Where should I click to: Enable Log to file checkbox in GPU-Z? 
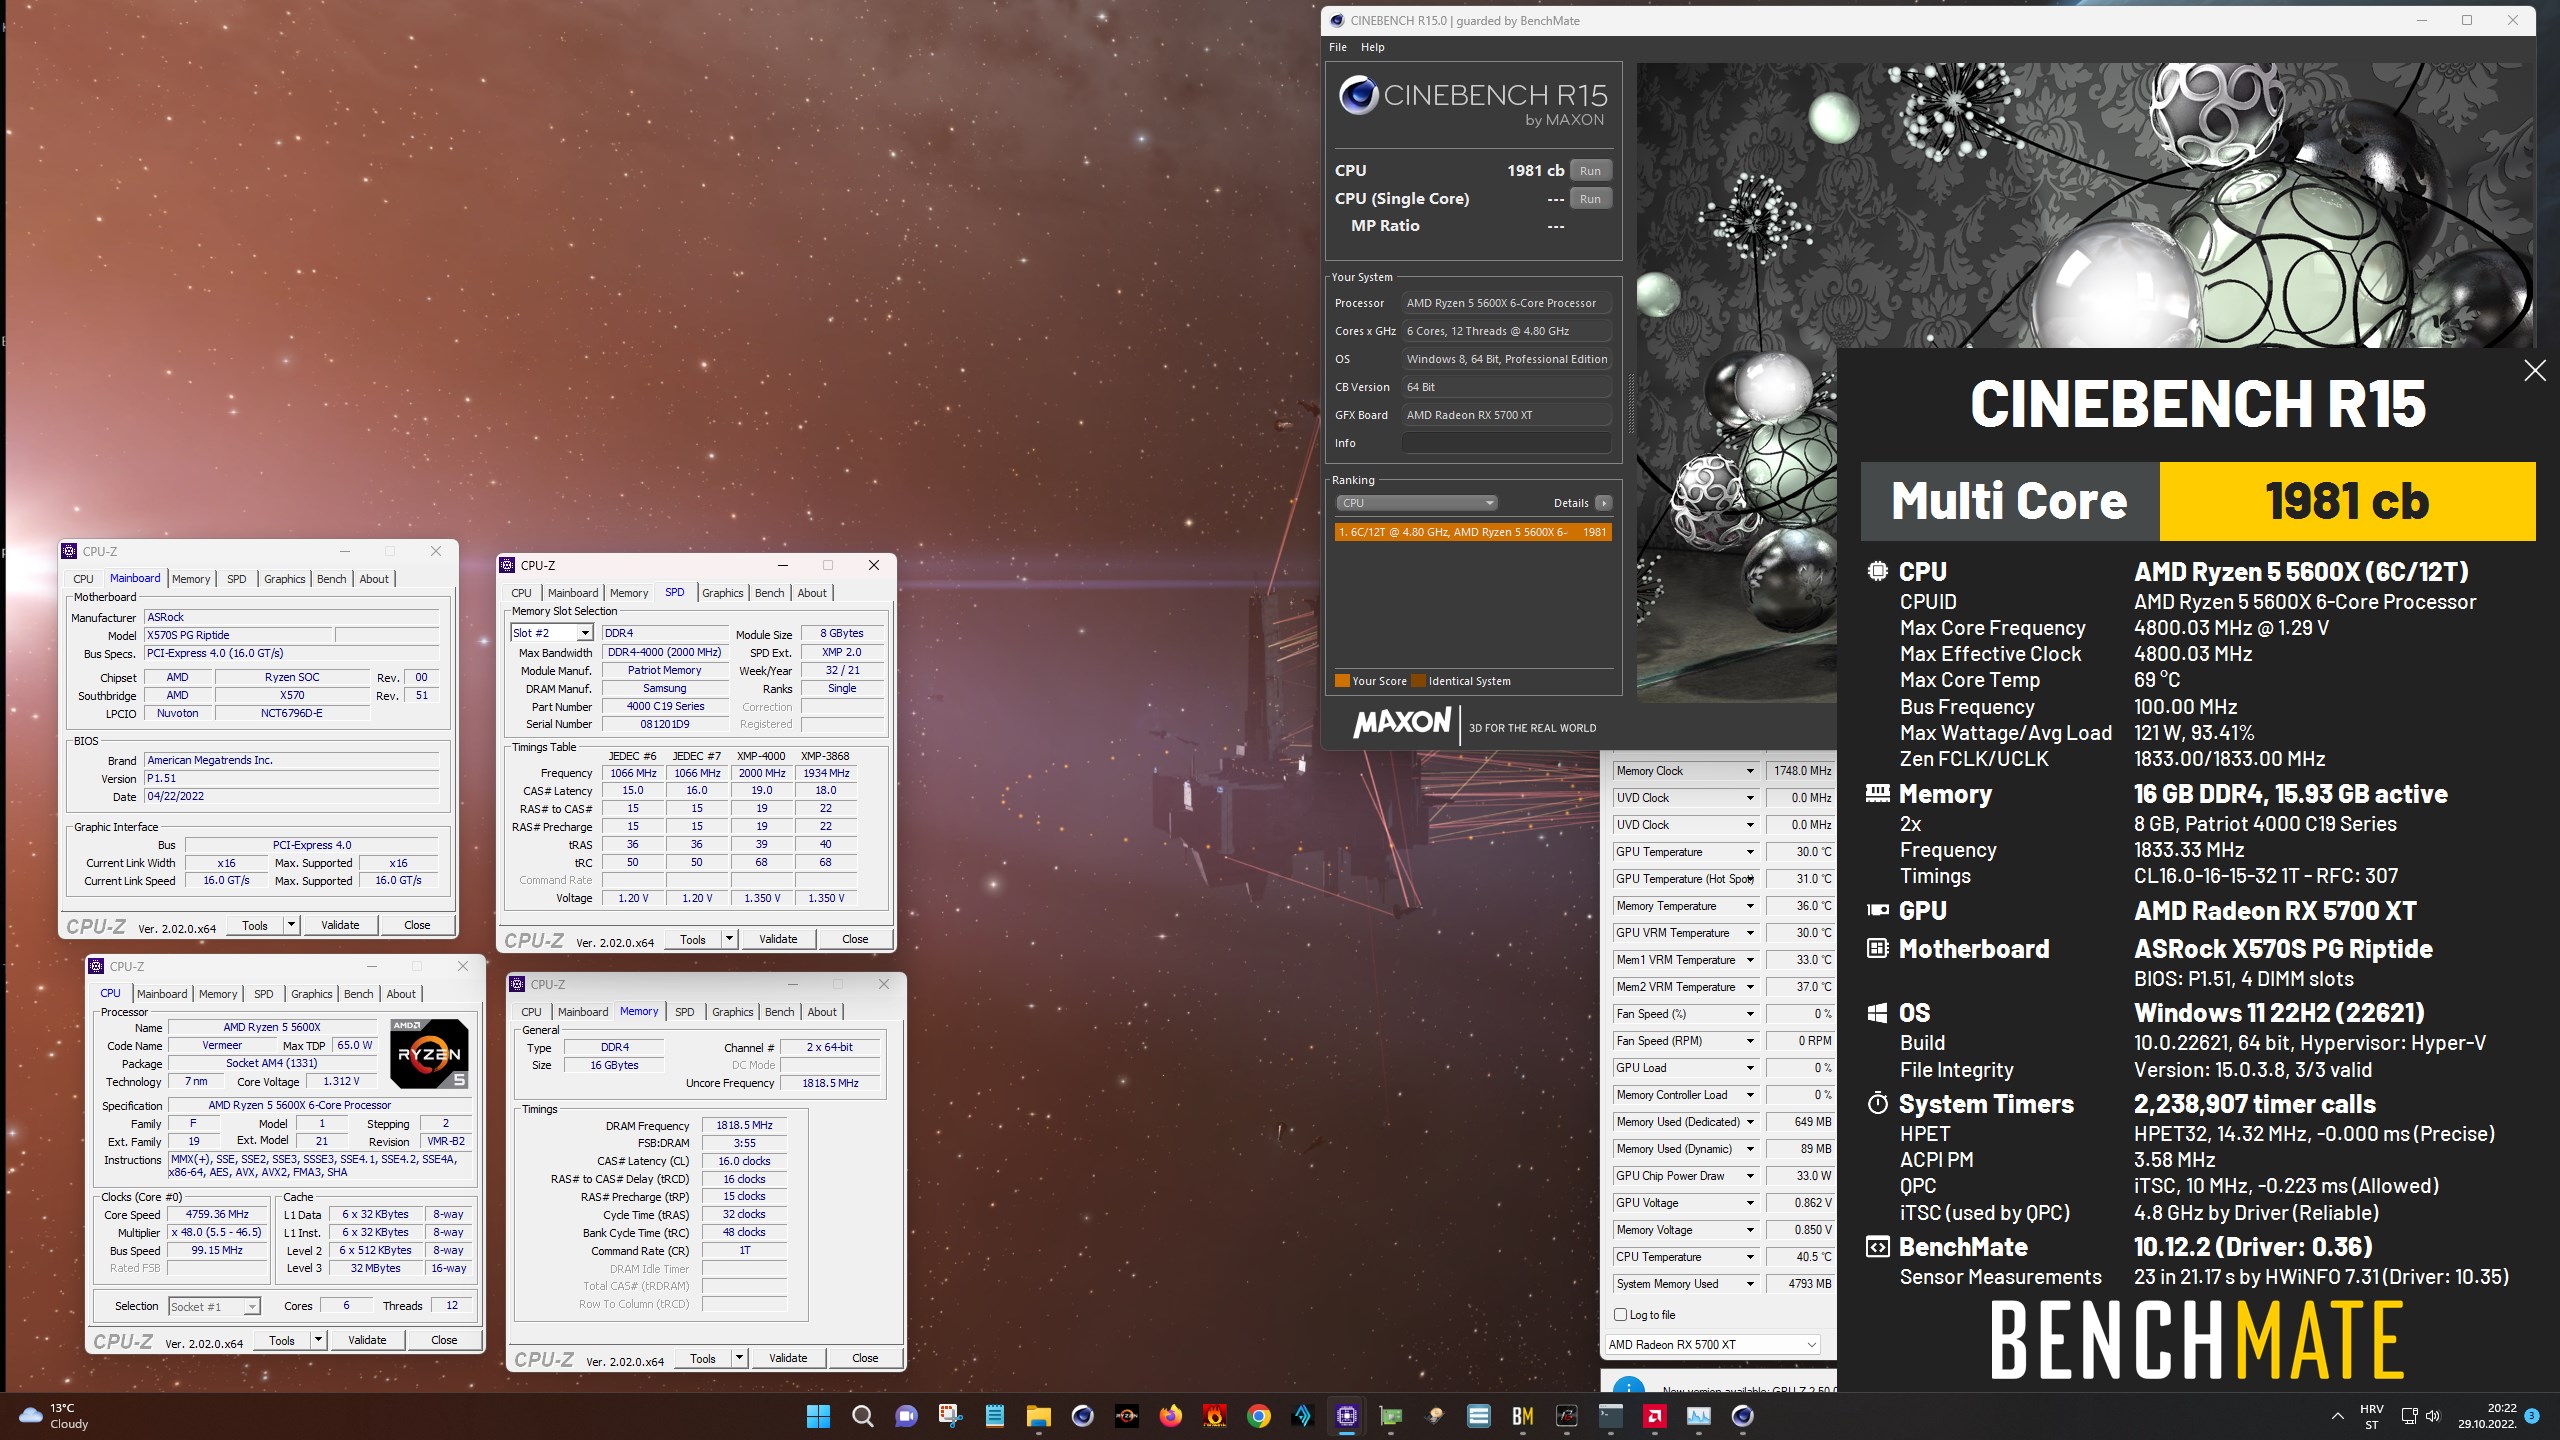point(1621,1315)
